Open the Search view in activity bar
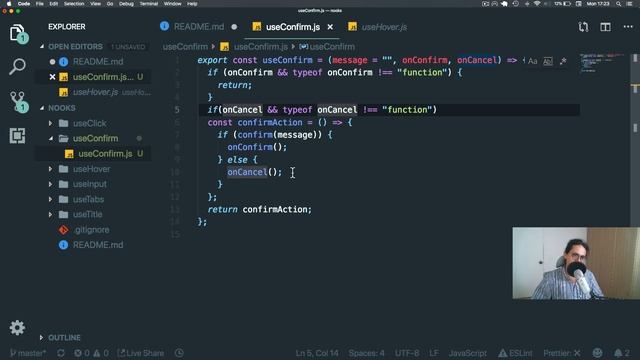This screenshot has height=360, width=640. (x=17, y=67)
